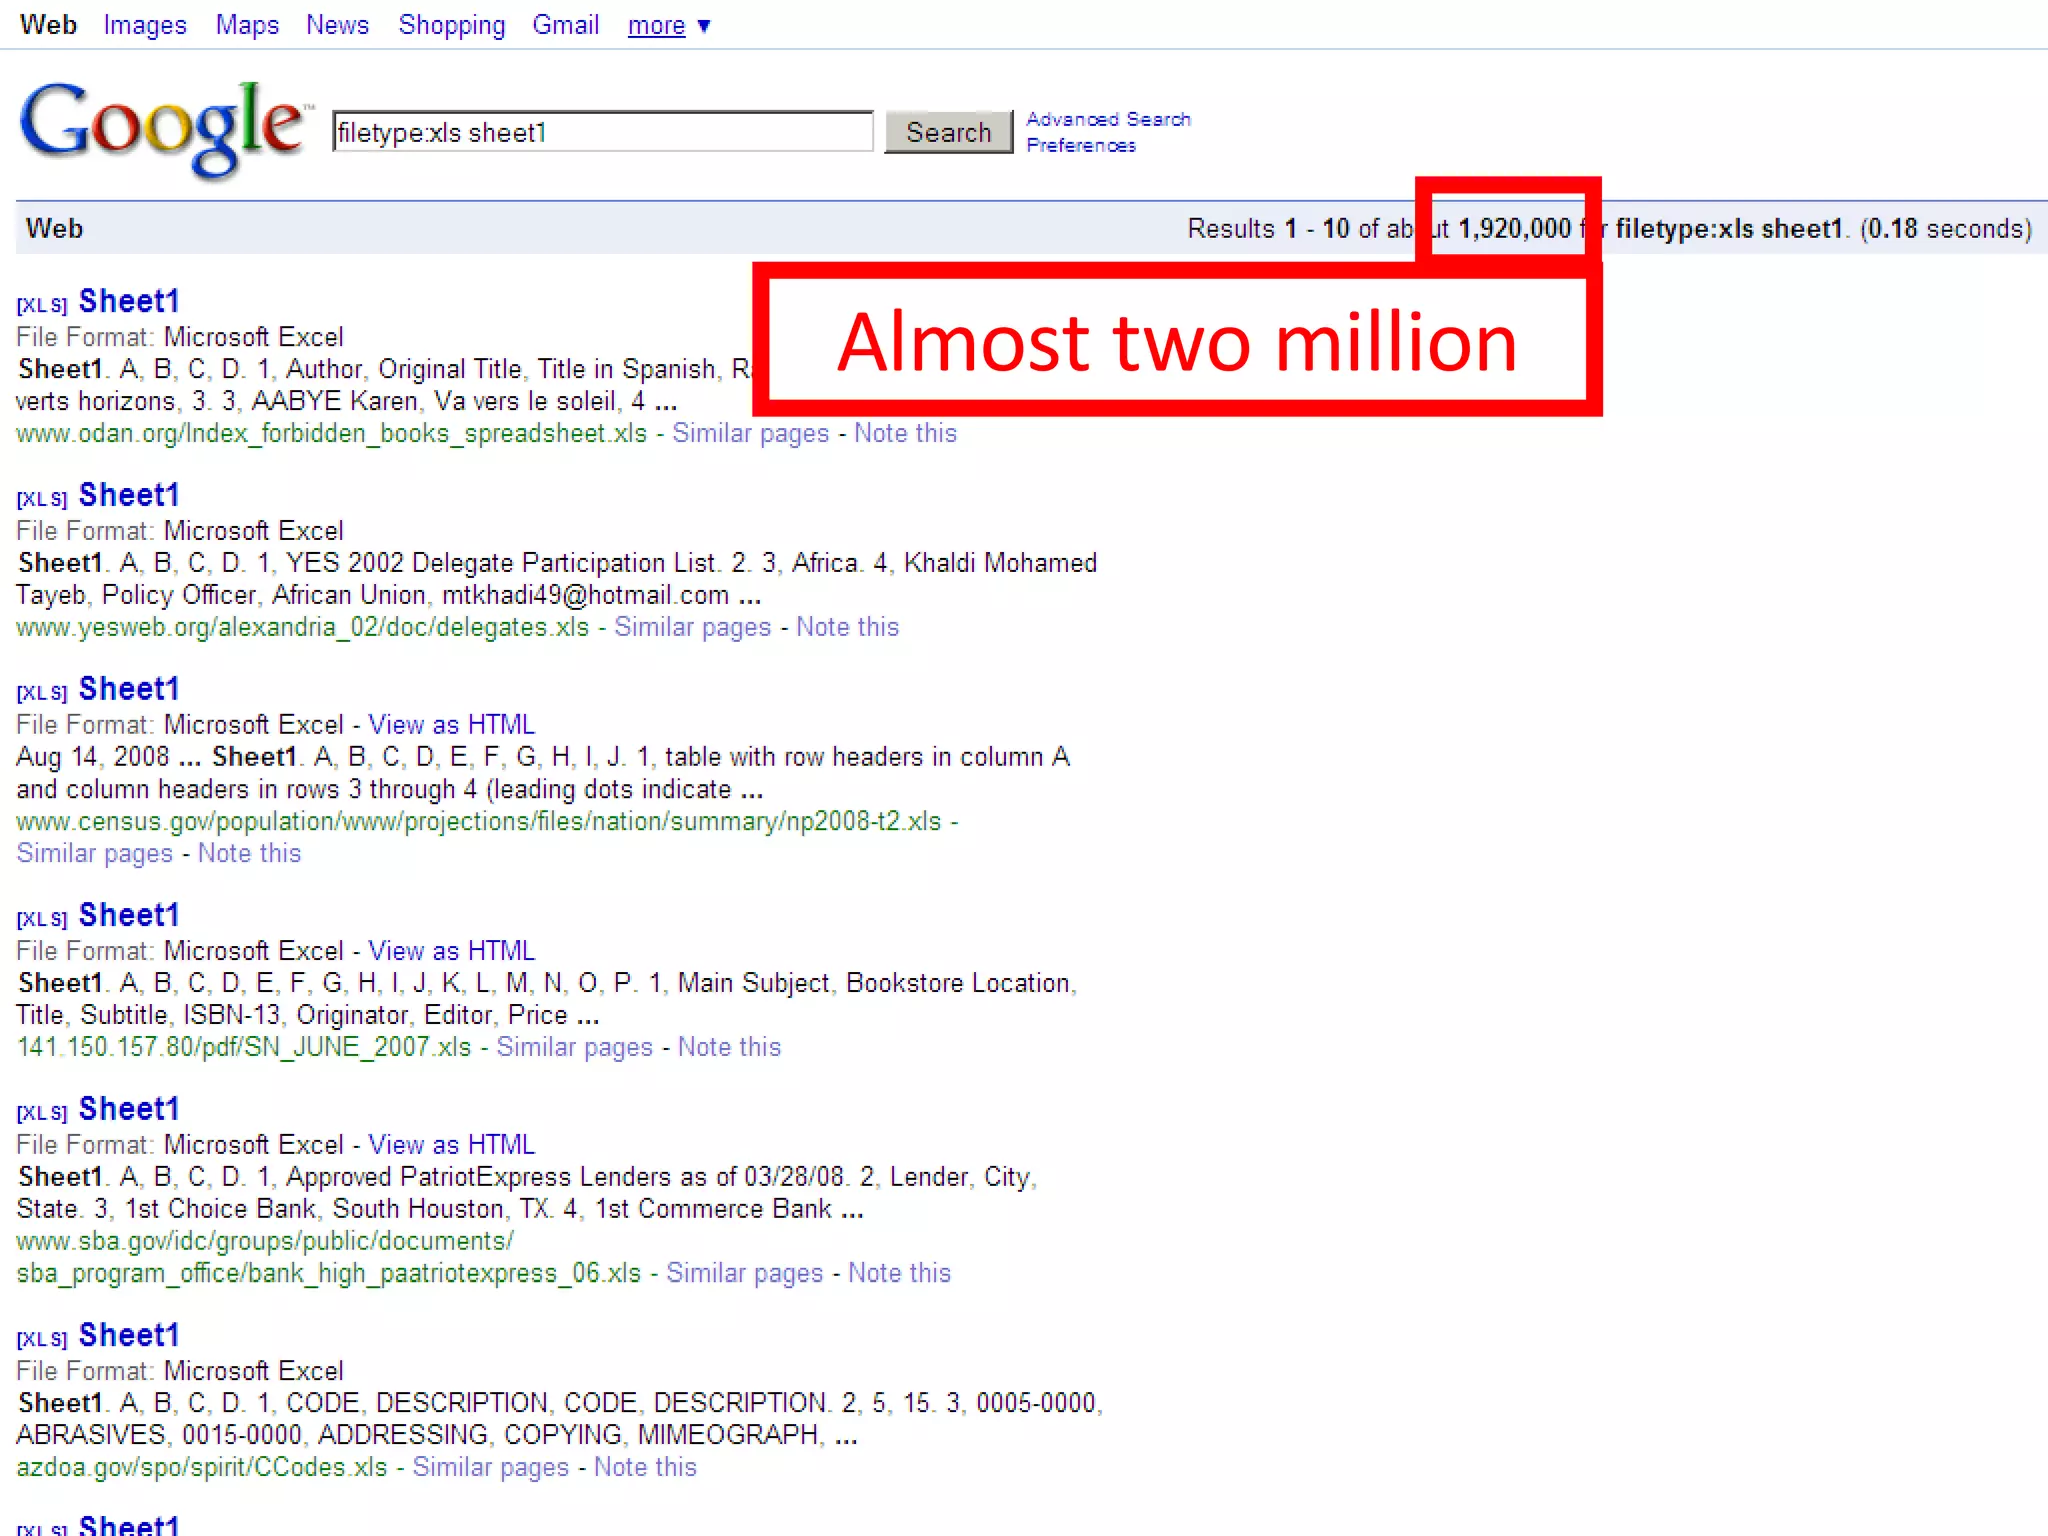
Task: Open the Images tab
Action: pyautogui.click(x=145, y=25)
